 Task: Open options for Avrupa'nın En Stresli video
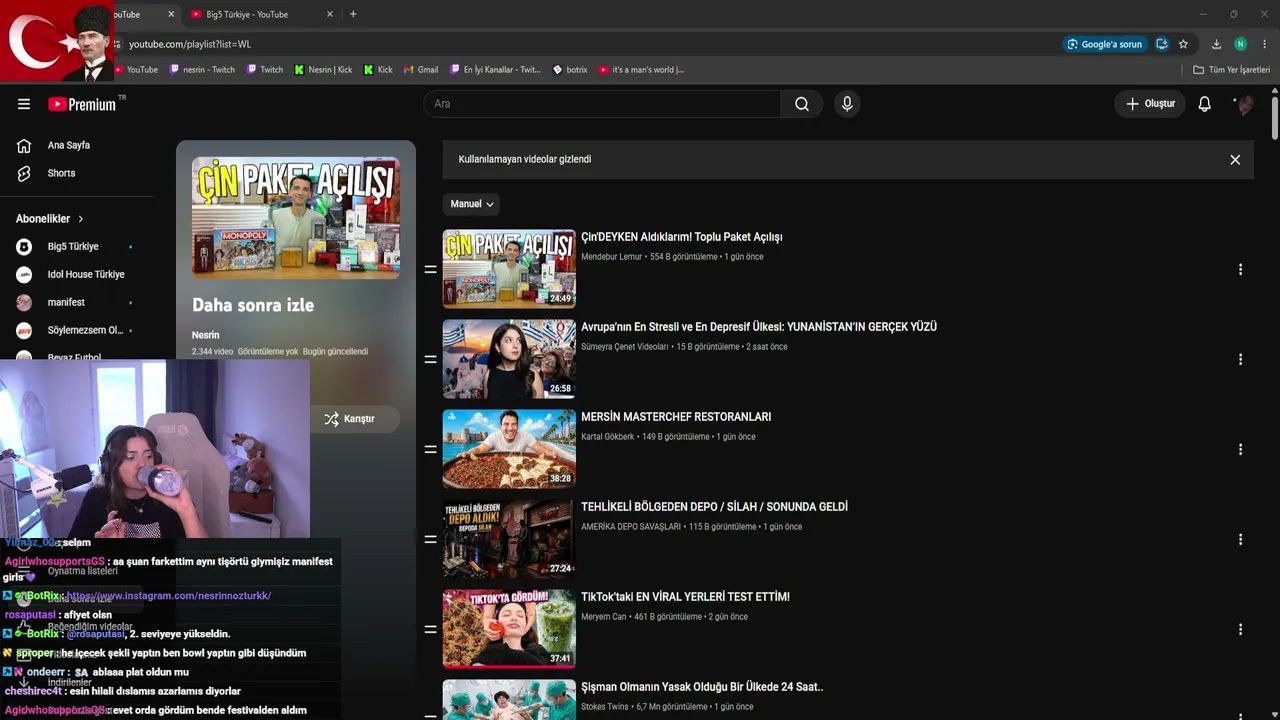[x=1240, y=360]
